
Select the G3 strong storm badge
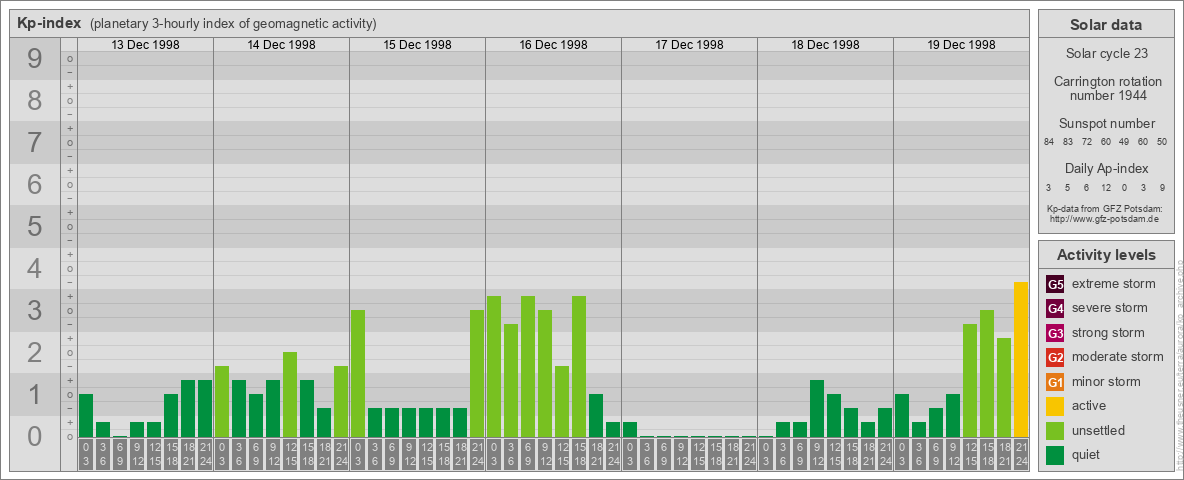pyautogui.click(x=1055, y=333)
